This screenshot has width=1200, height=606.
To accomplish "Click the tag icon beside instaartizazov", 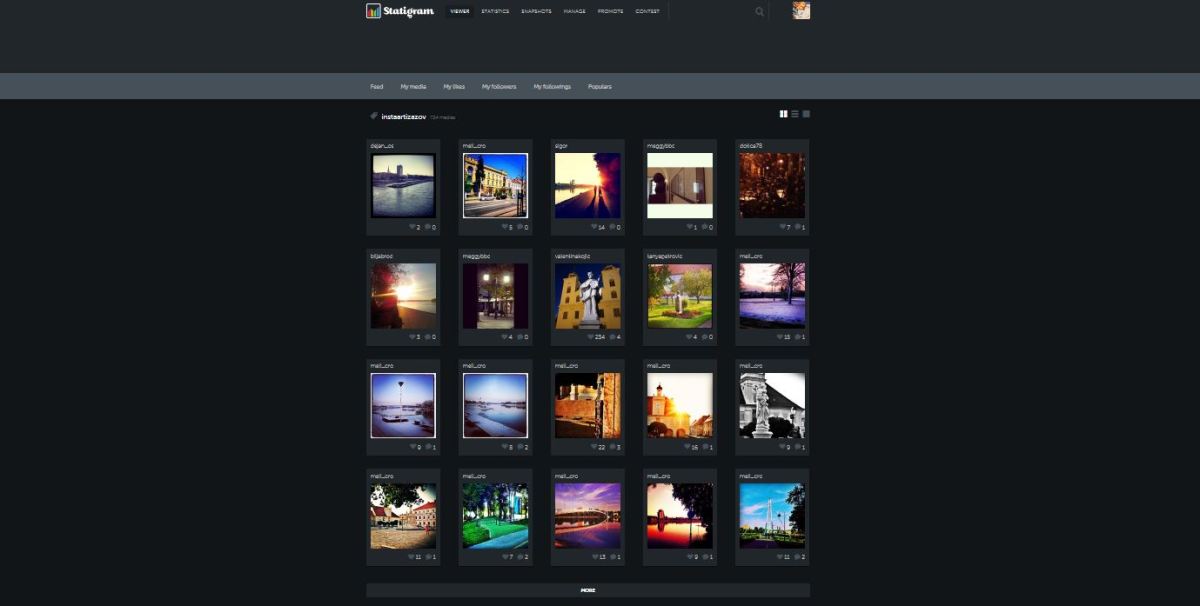I will pyautogui.click(x=374, y=116).
